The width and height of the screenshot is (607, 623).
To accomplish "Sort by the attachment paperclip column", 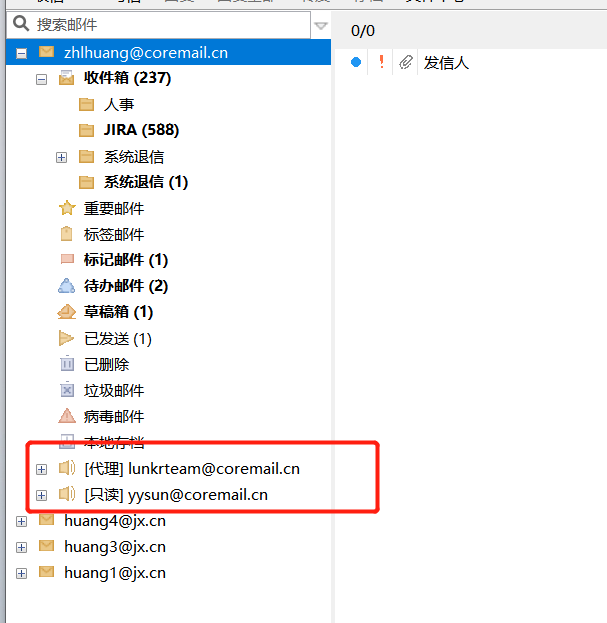I will tap(405, 63).
